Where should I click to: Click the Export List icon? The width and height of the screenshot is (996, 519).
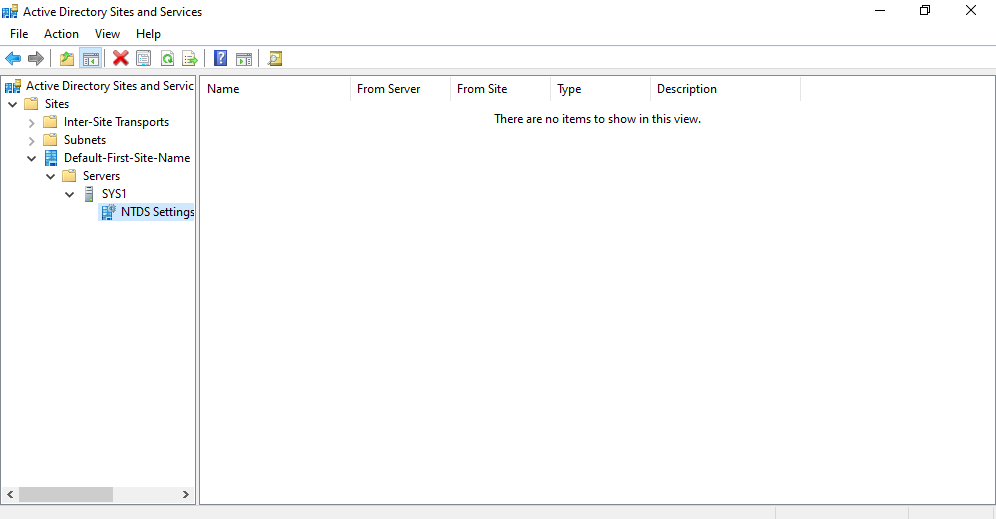click(190, 59)
